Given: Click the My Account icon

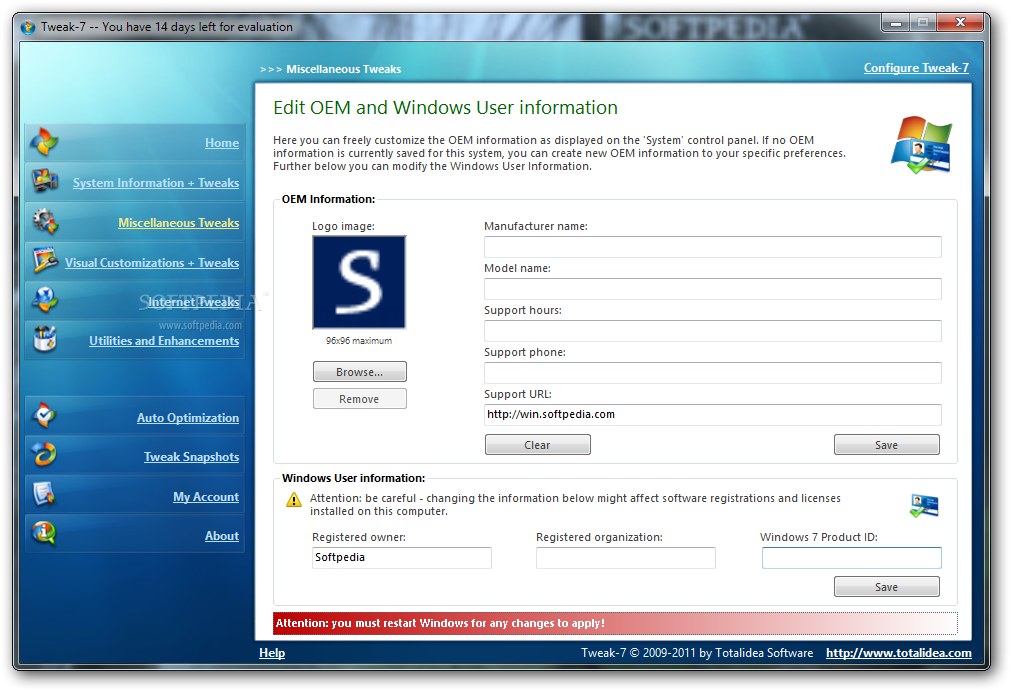Looking at the screenshot, I should [x=44, y=494].
